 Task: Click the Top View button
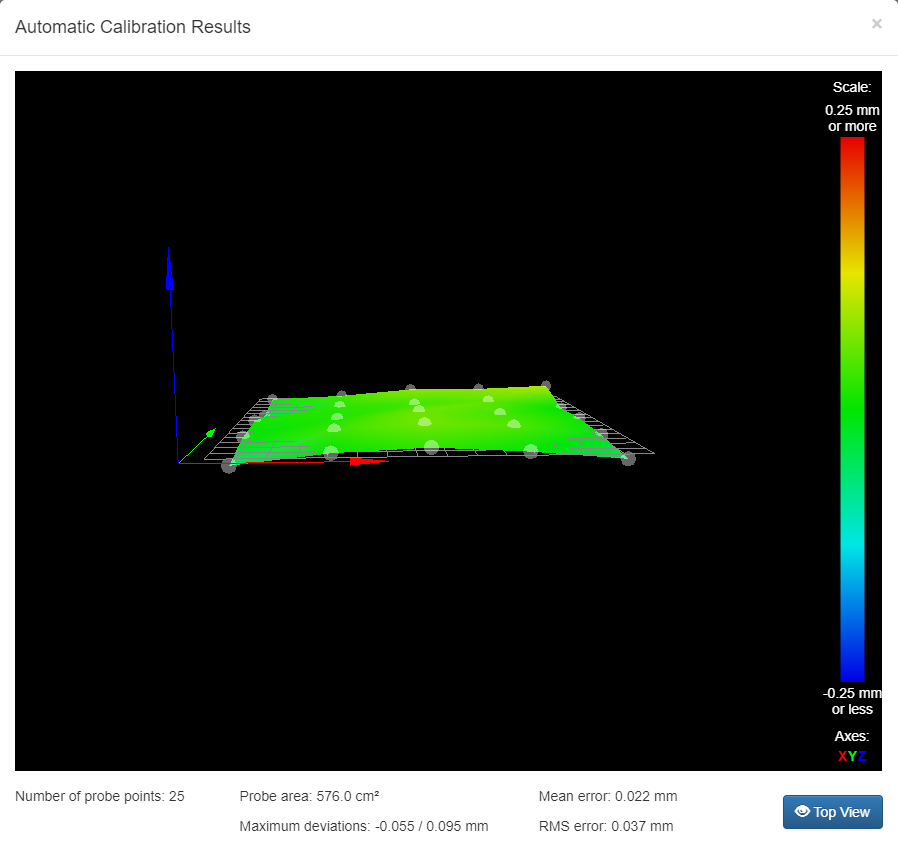(833, 811)
